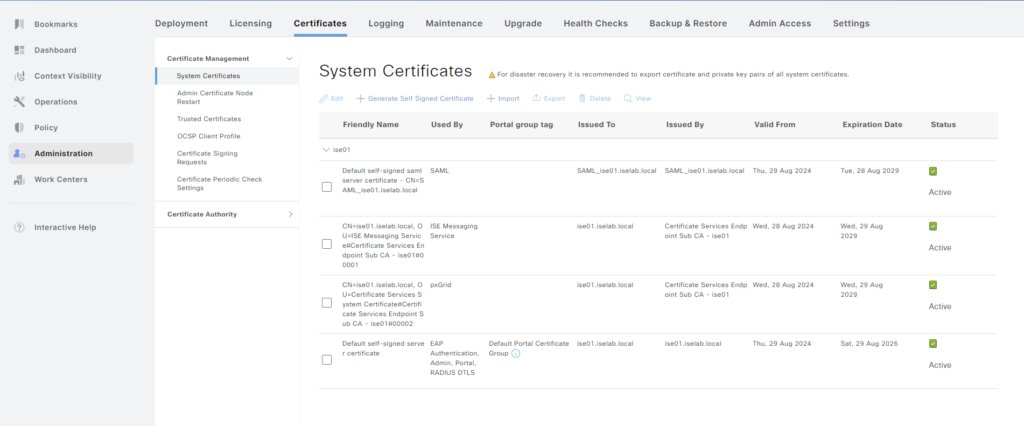This screenshot has height=426, width=1024.
Task: Click info icon next to Default Portal Certificate Group
Action: tap(515, 353)
